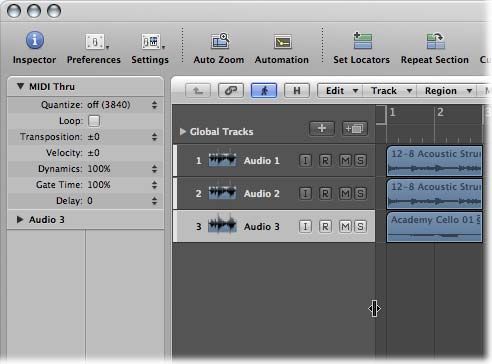Select the 12-8 Acoustic region on Audio 1
This screenshot has height=364, width=492.
click(x=434, y=161)
